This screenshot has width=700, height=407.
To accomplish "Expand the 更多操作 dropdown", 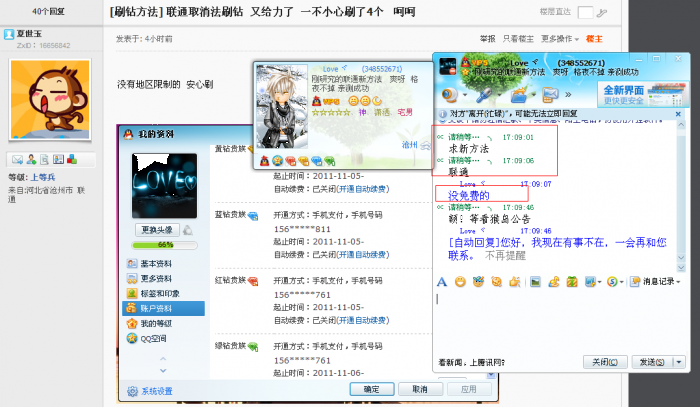I will pyautogui.click(x=560, y=39).
